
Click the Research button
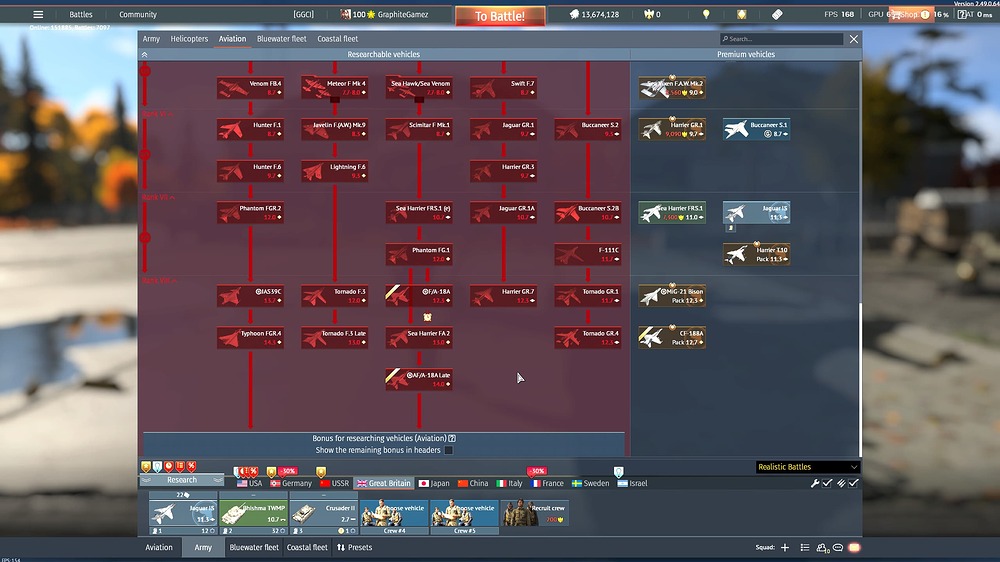click(182, 480)
